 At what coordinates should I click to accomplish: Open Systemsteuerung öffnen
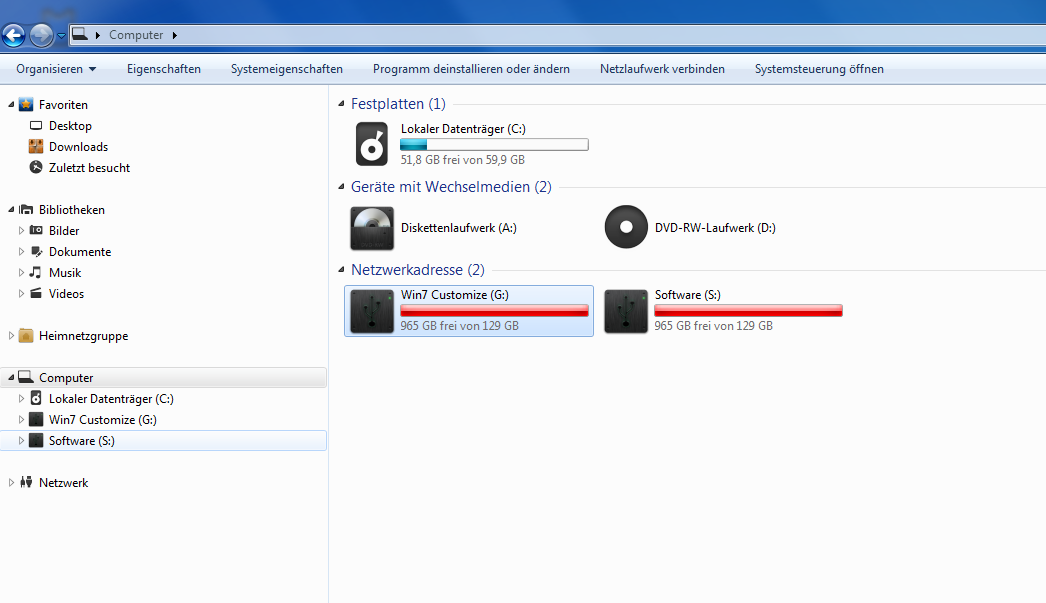(x=819, y=69)
